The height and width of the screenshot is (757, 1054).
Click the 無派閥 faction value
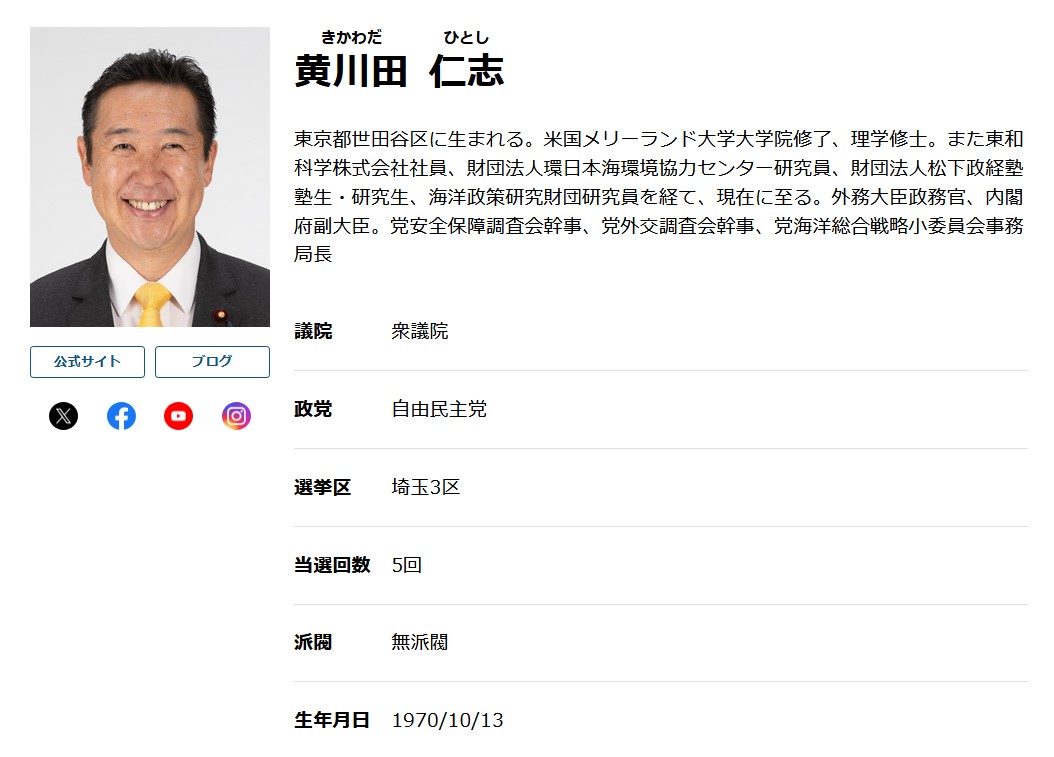[x=420, y=643]
